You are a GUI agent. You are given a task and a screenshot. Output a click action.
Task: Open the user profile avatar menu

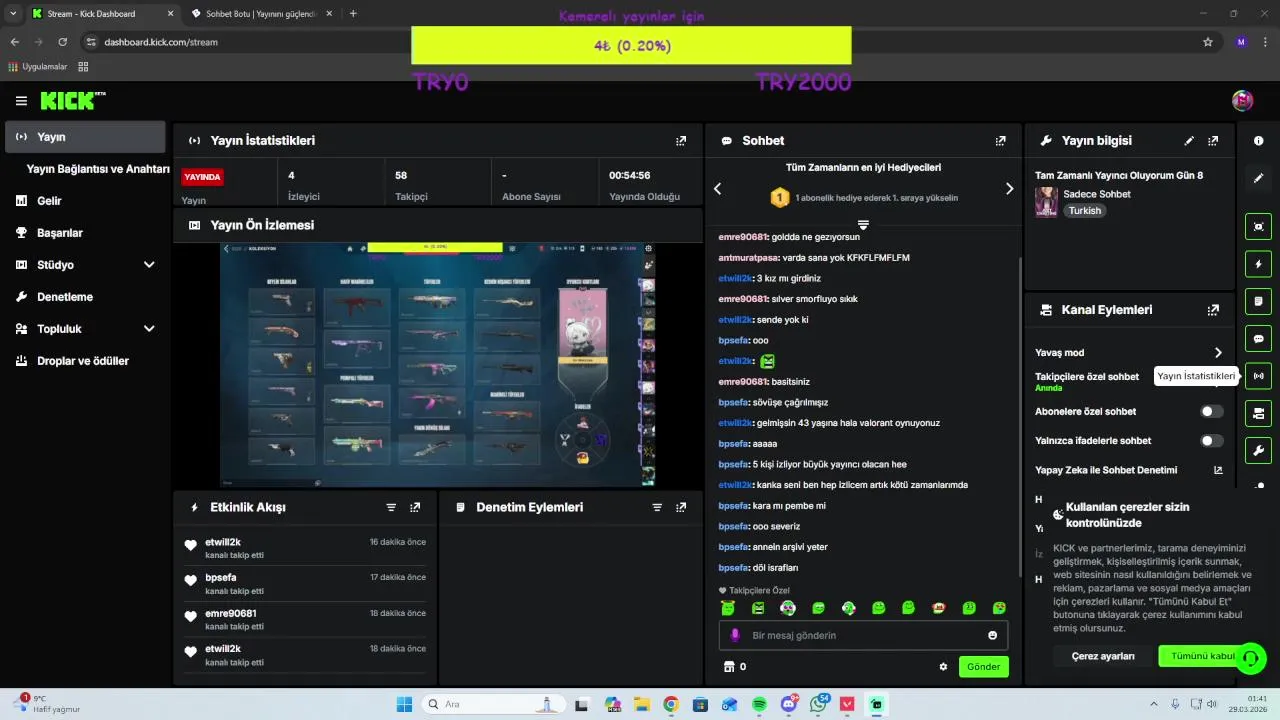[x=1242, y=100]
